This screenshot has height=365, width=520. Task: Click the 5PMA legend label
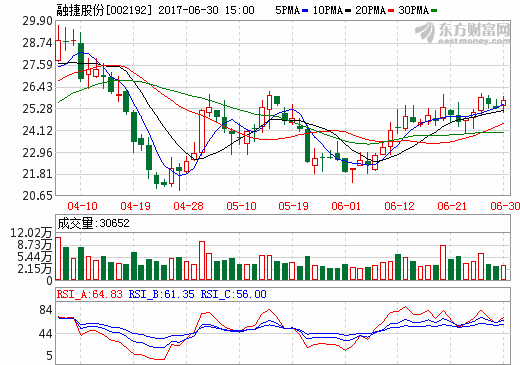click(288, 10)
